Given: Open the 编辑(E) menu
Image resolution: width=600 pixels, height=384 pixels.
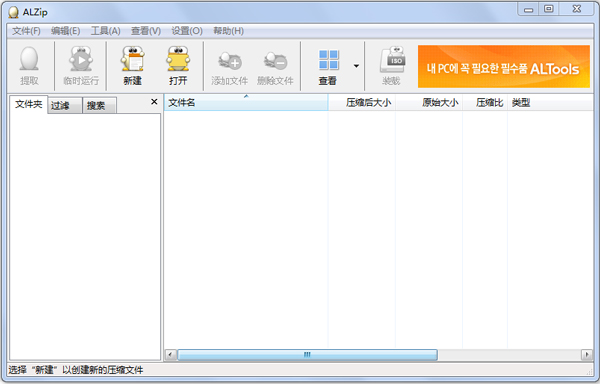Looking at the screenshot, I should [65, 31].
